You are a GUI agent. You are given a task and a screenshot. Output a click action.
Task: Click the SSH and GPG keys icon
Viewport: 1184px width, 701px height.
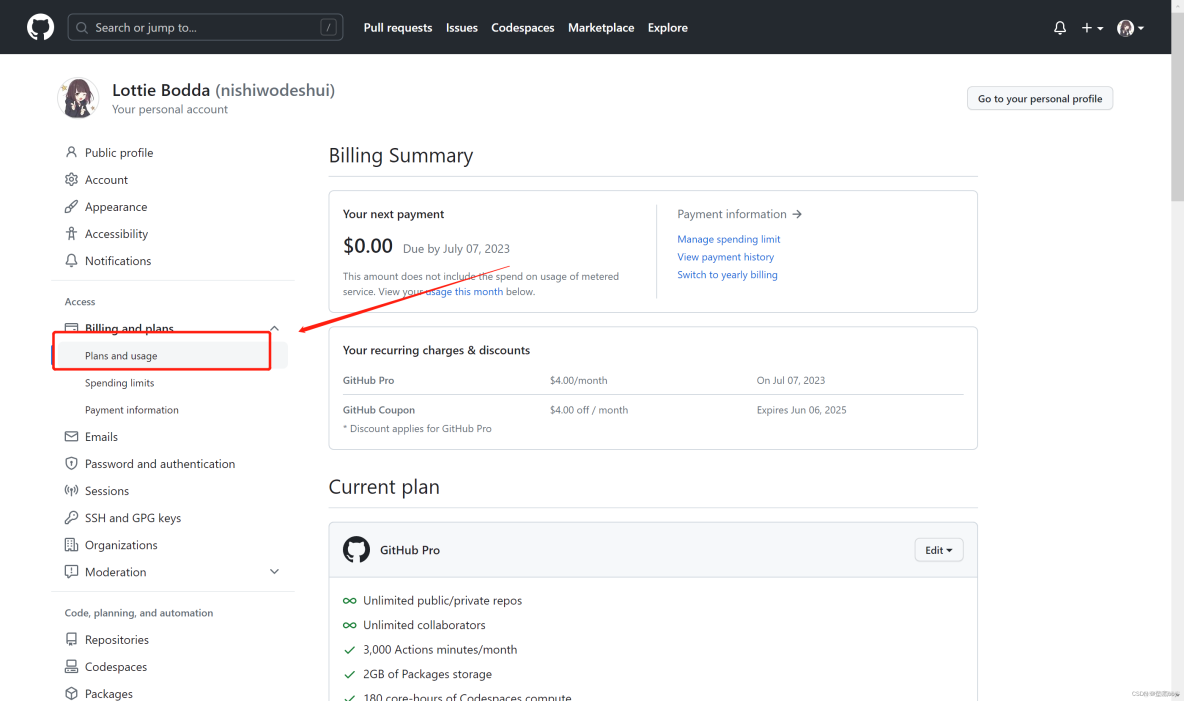pyautogui.click(x=71, y=518)
